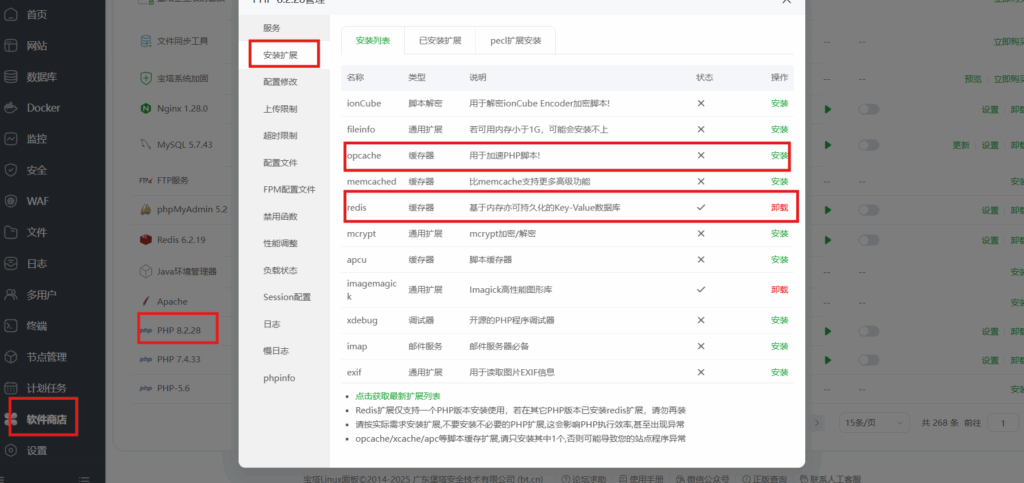Toggle the home-display switch in Redis row
Screen dimensions: 1024x483
point(869,240)
